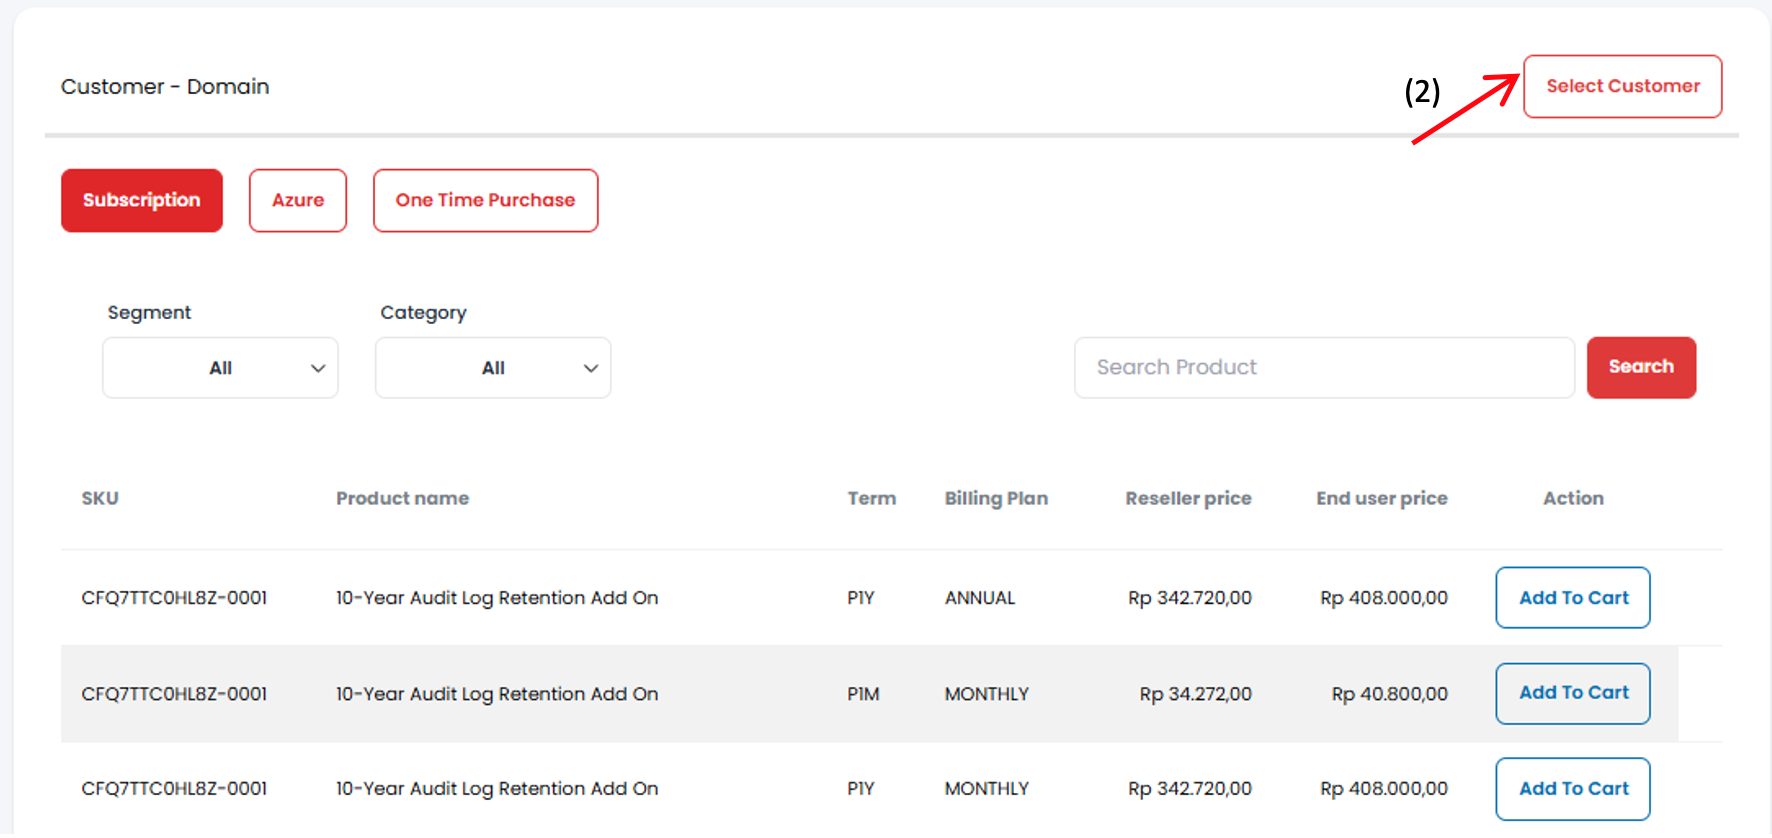
Task: Switch to the Subscription tab
Action: 142,200
